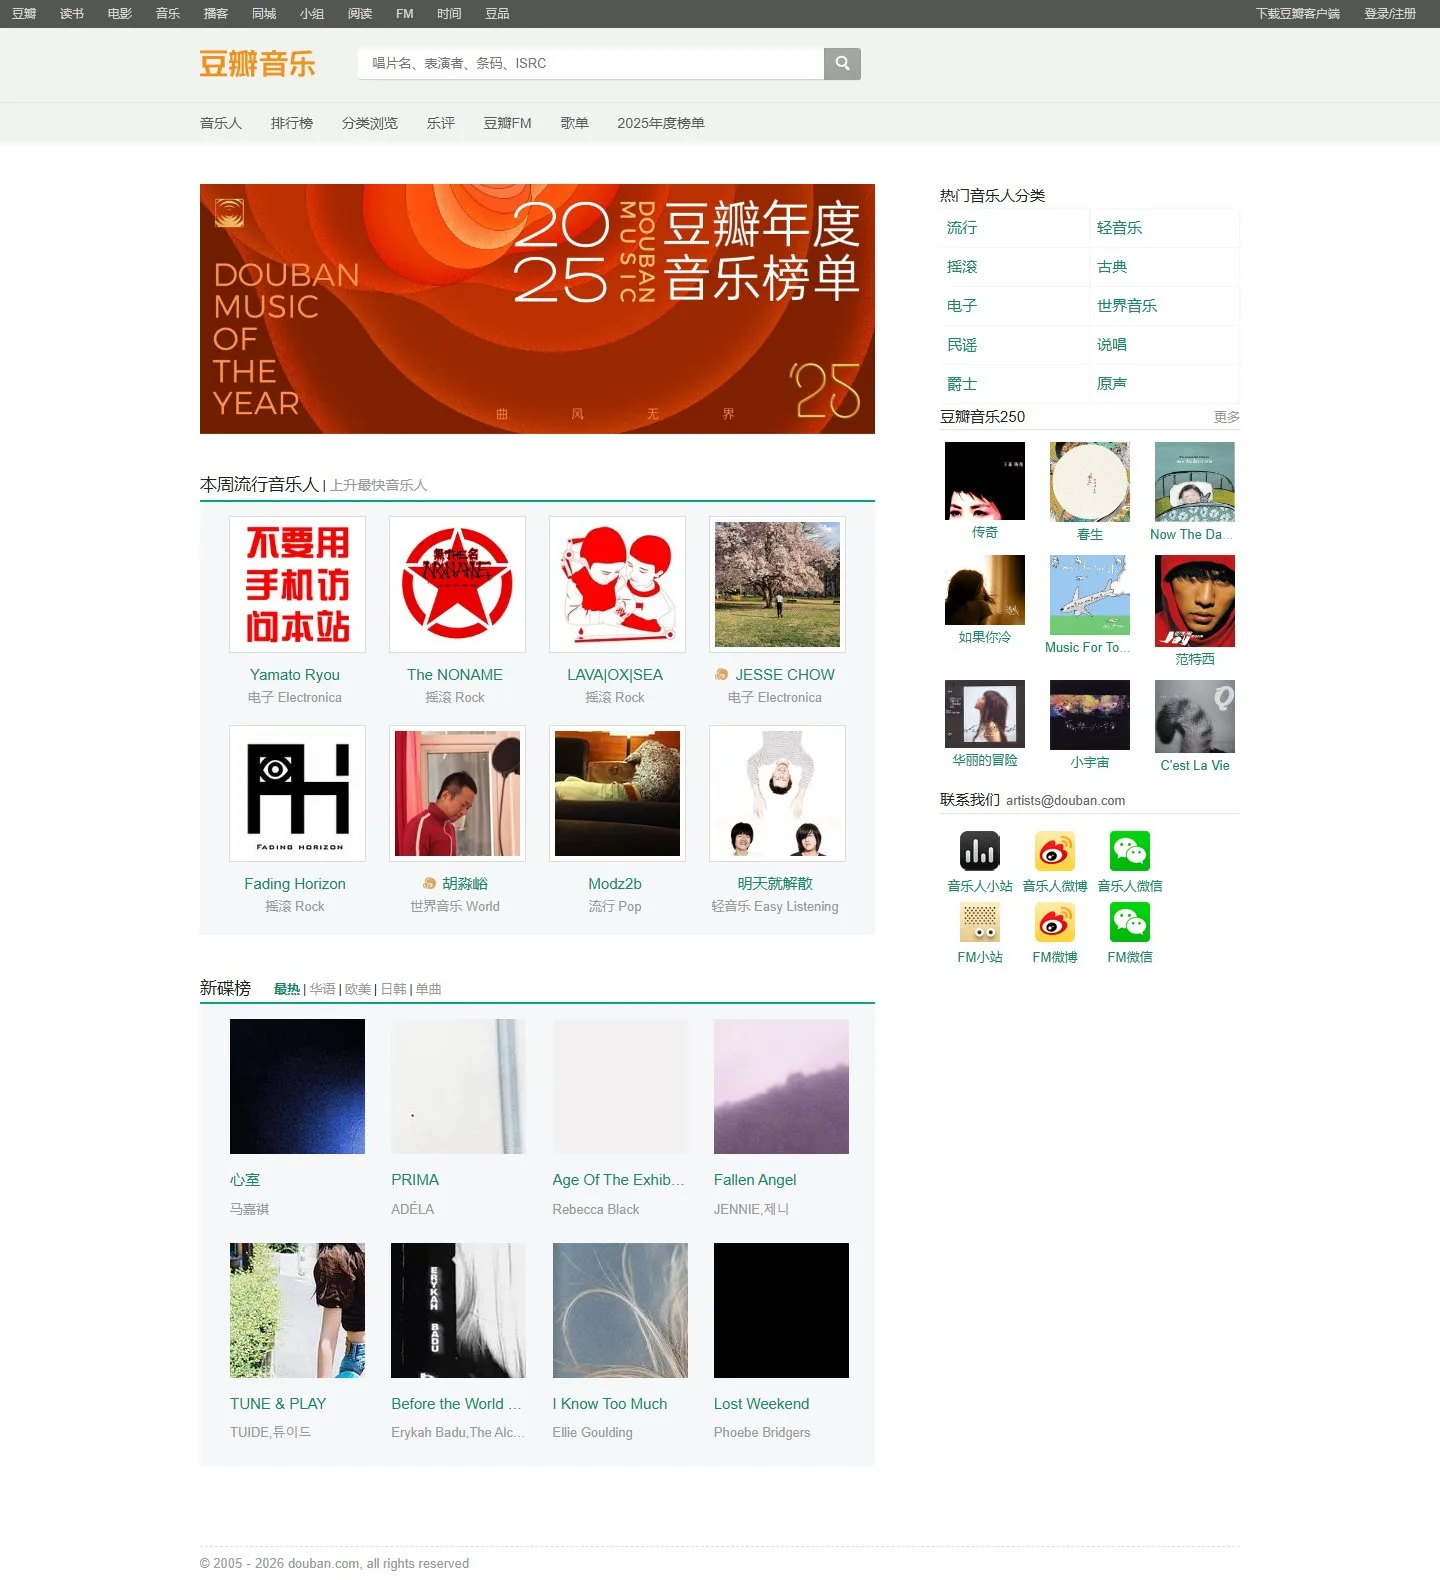Open the Fallen Angel album cover
This screenshot has height=1580, width=1440.
click(781, 1086)
